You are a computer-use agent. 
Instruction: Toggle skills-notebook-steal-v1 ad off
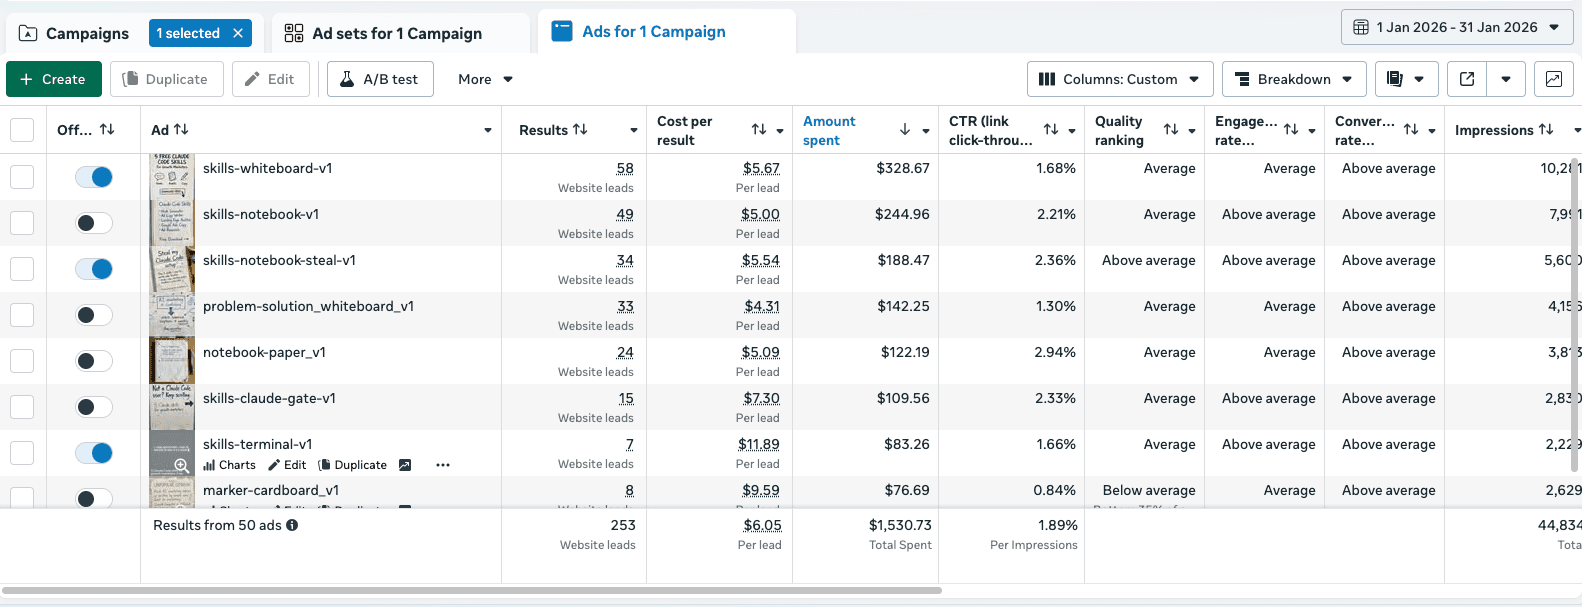(94, 269)
